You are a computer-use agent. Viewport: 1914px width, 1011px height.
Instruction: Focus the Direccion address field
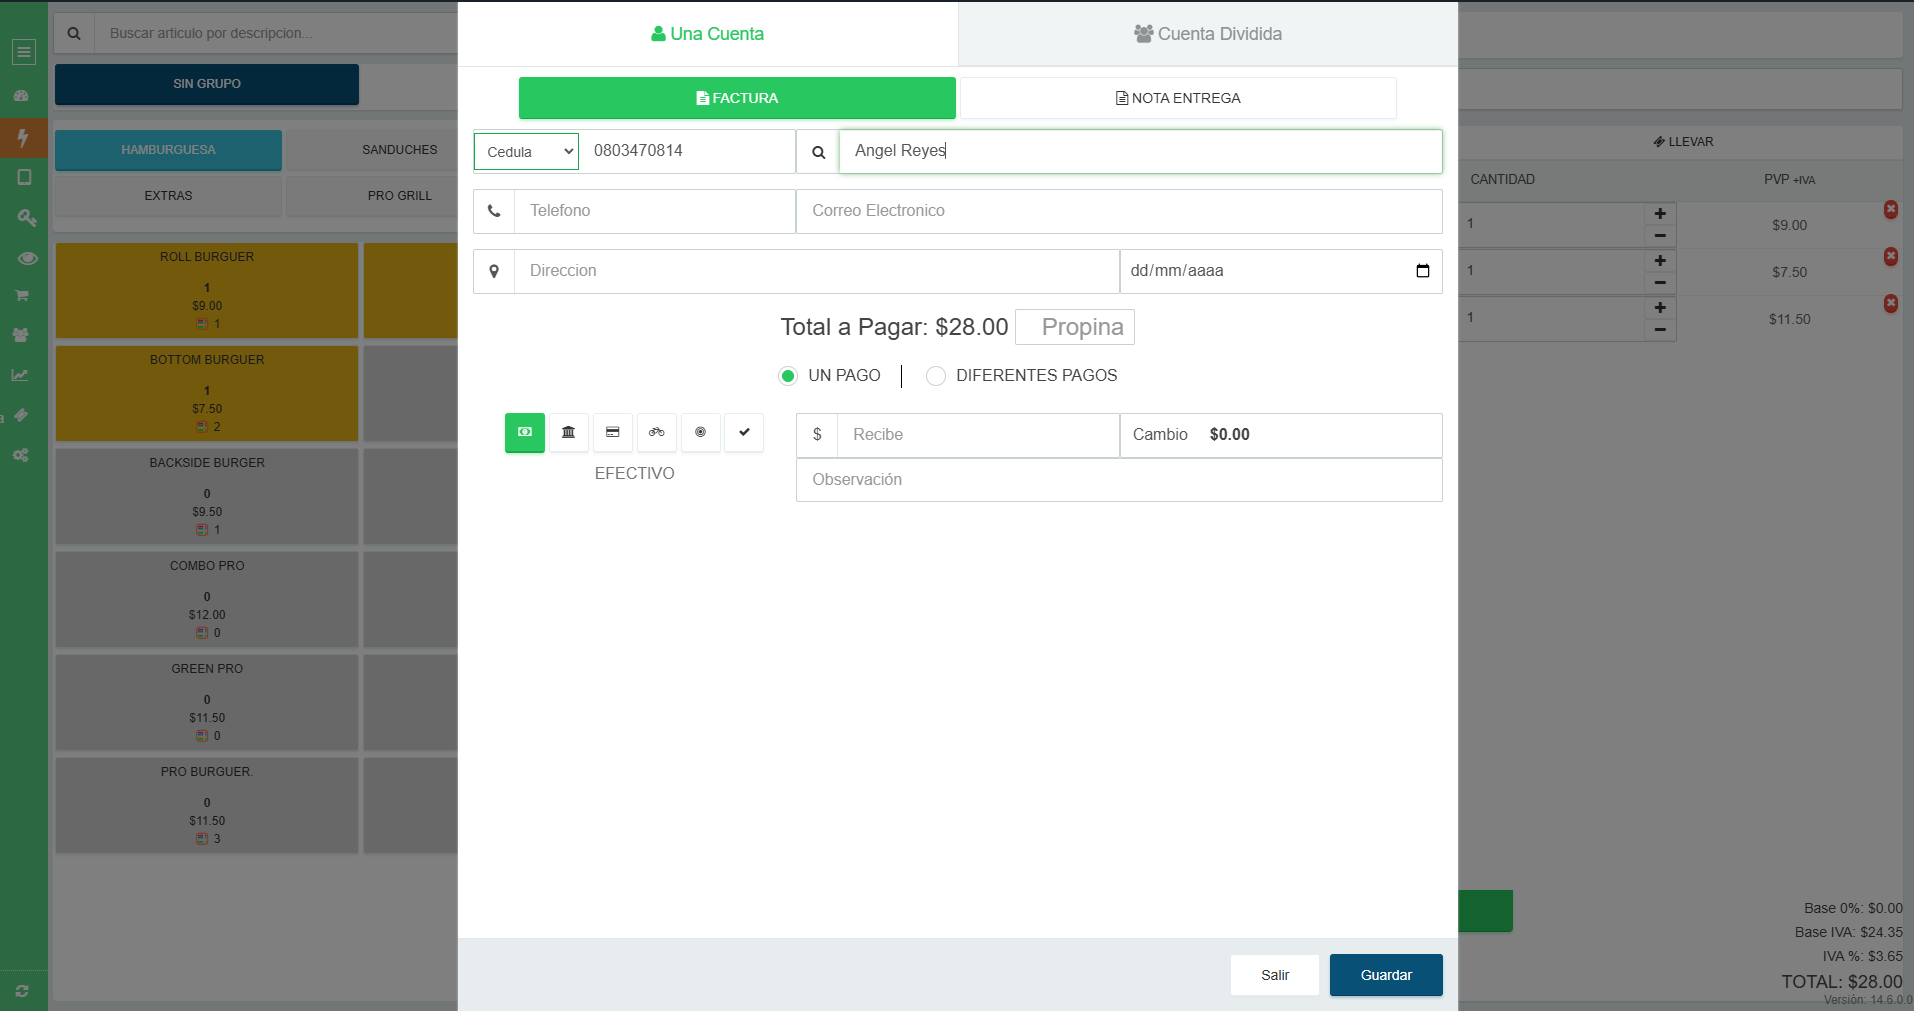coord(817,271)
